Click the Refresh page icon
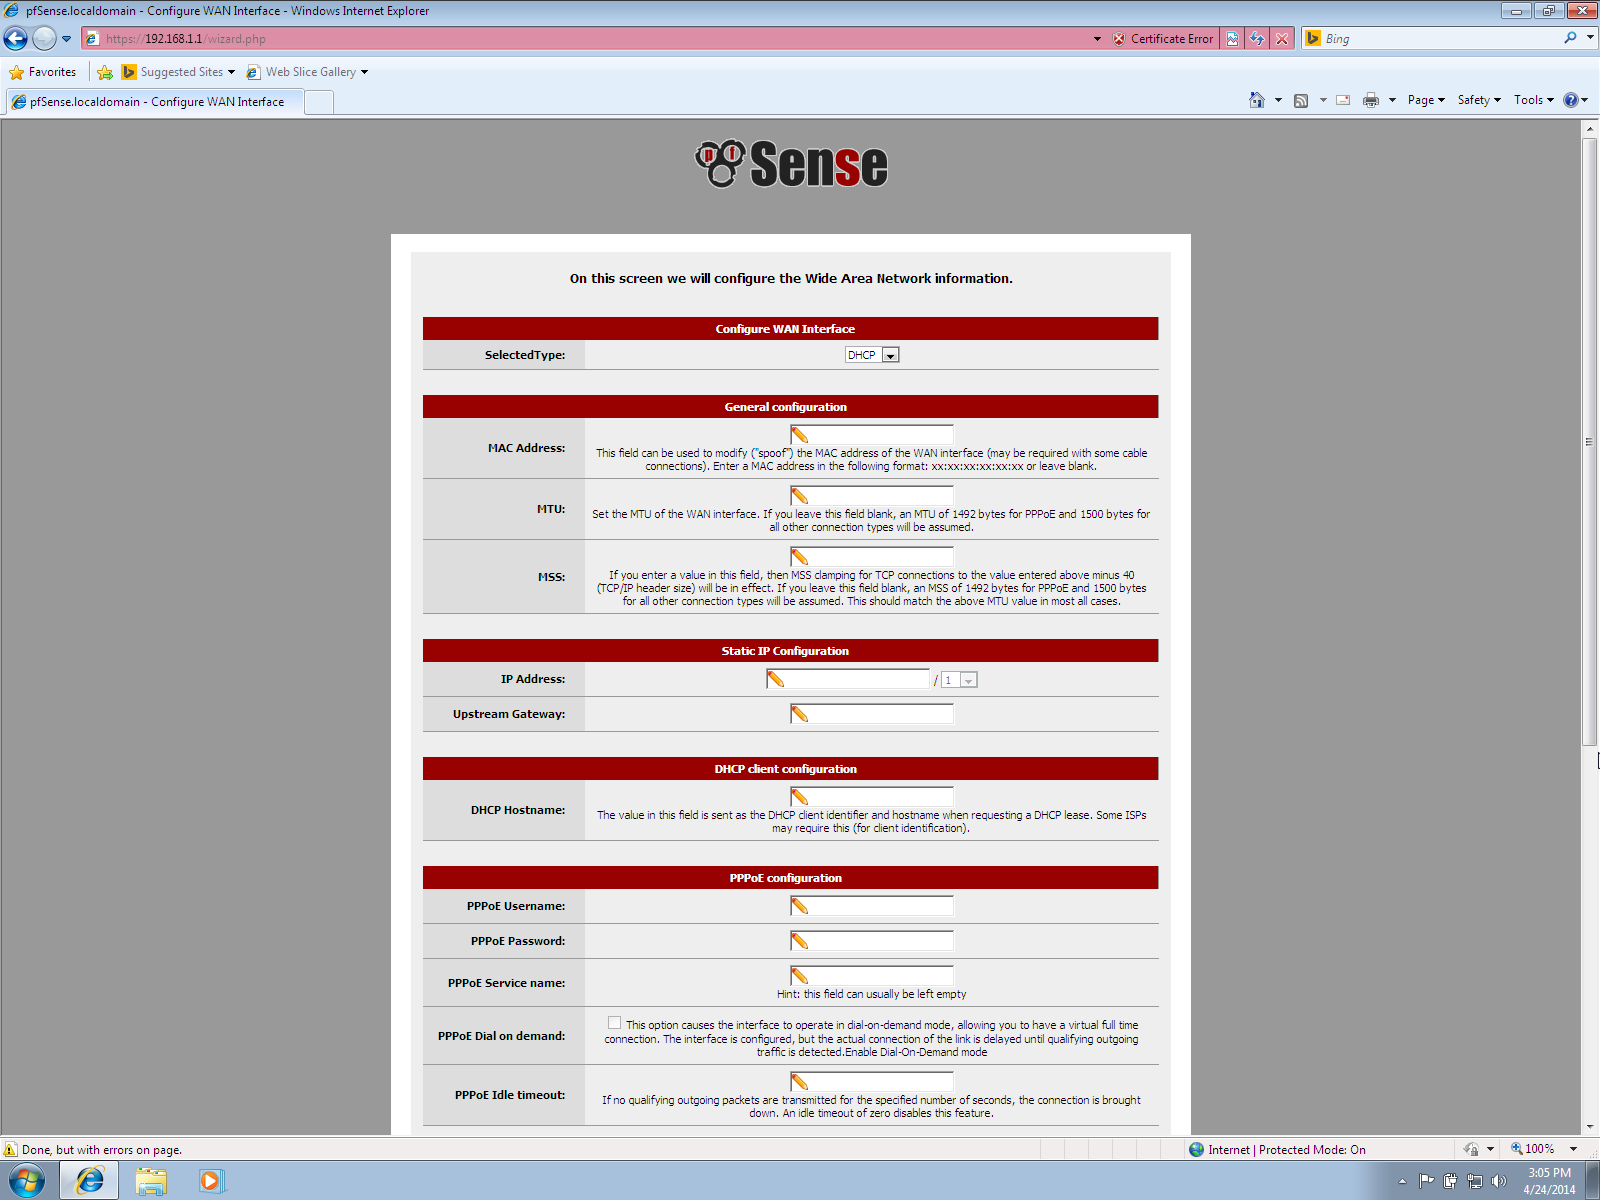This screenshot has width=1600, height=1200. pos(1257,39)
